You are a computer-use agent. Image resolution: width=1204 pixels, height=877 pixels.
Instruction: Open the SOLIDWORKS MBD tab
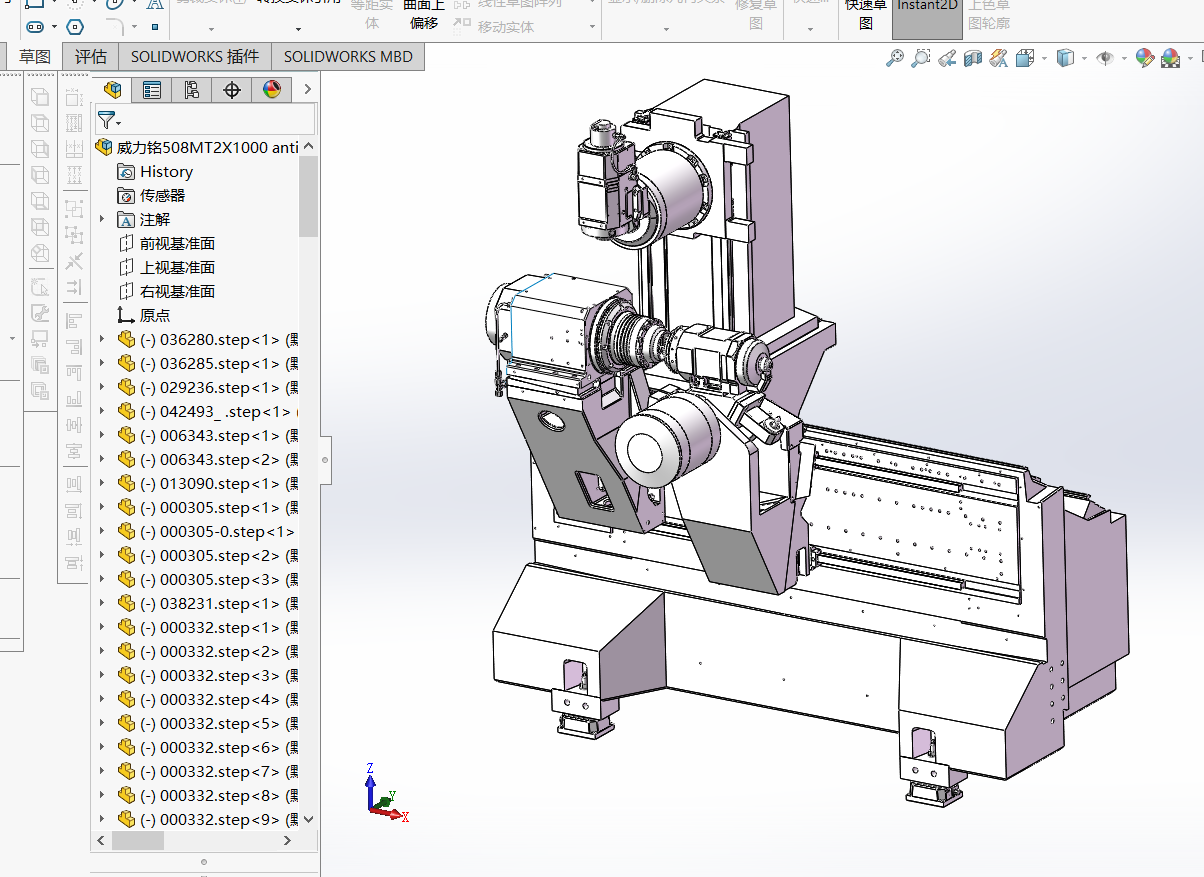tap(348, 57)
